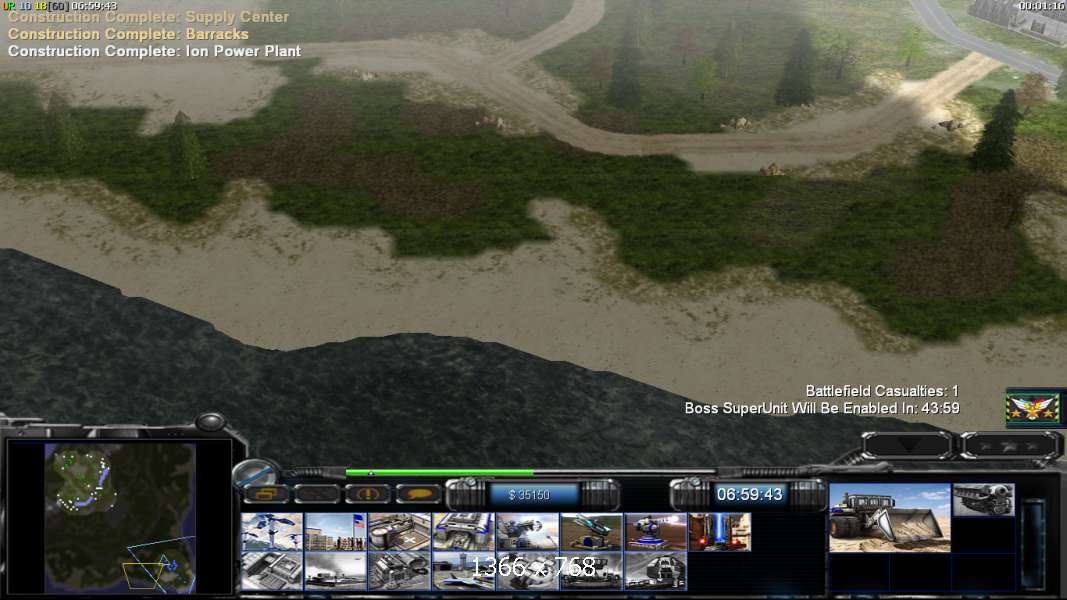Pick greyed smoky building icon below Barracks
1067x600 pixels.
click(x=335, y=571)
